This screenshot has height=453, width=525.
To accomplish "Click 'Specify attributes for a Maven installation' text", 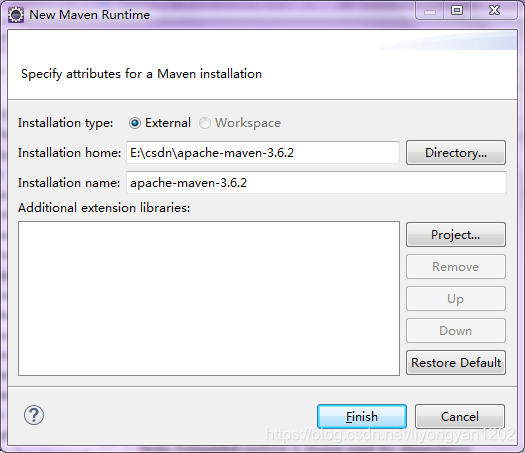I will pos(141,74).
